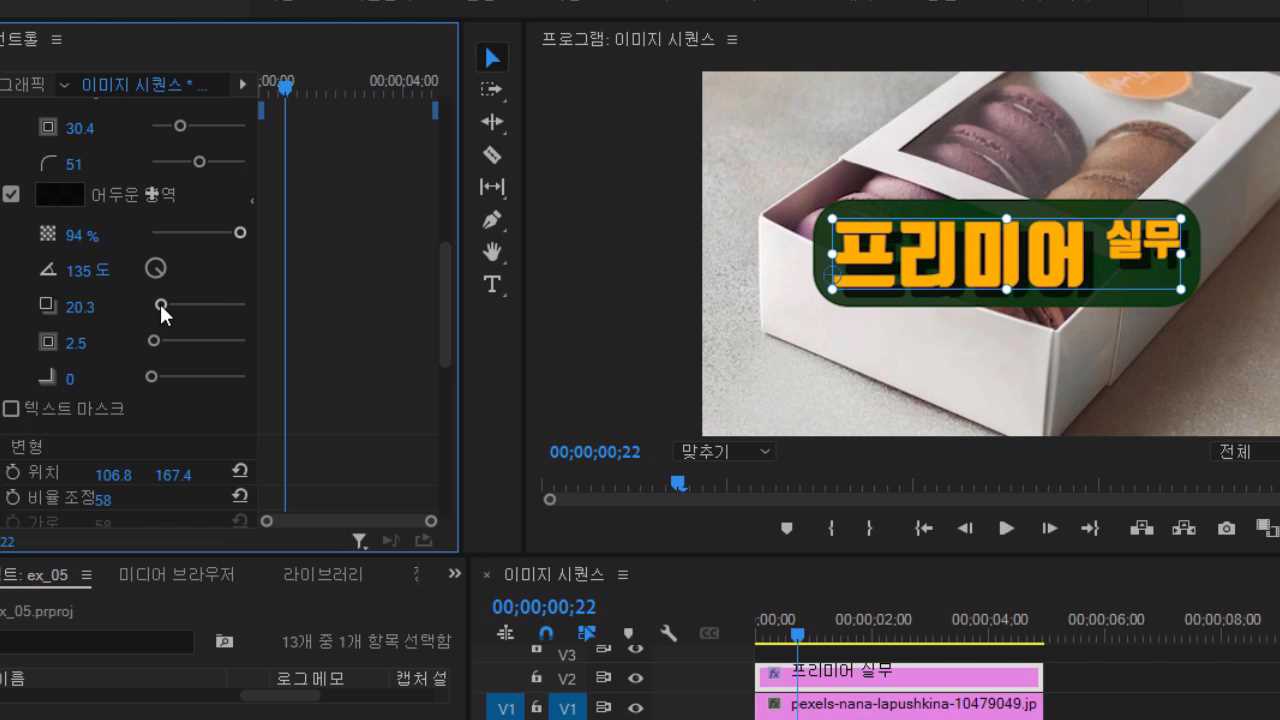Reset the 위치 parameter

[240, 471]
